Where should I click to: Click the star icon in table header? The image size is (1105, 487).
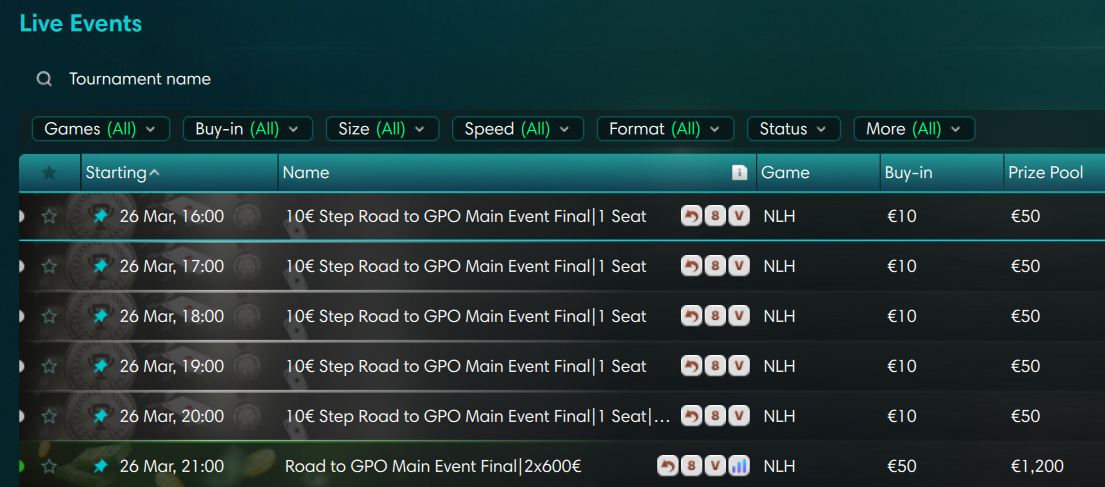[49, 173]
